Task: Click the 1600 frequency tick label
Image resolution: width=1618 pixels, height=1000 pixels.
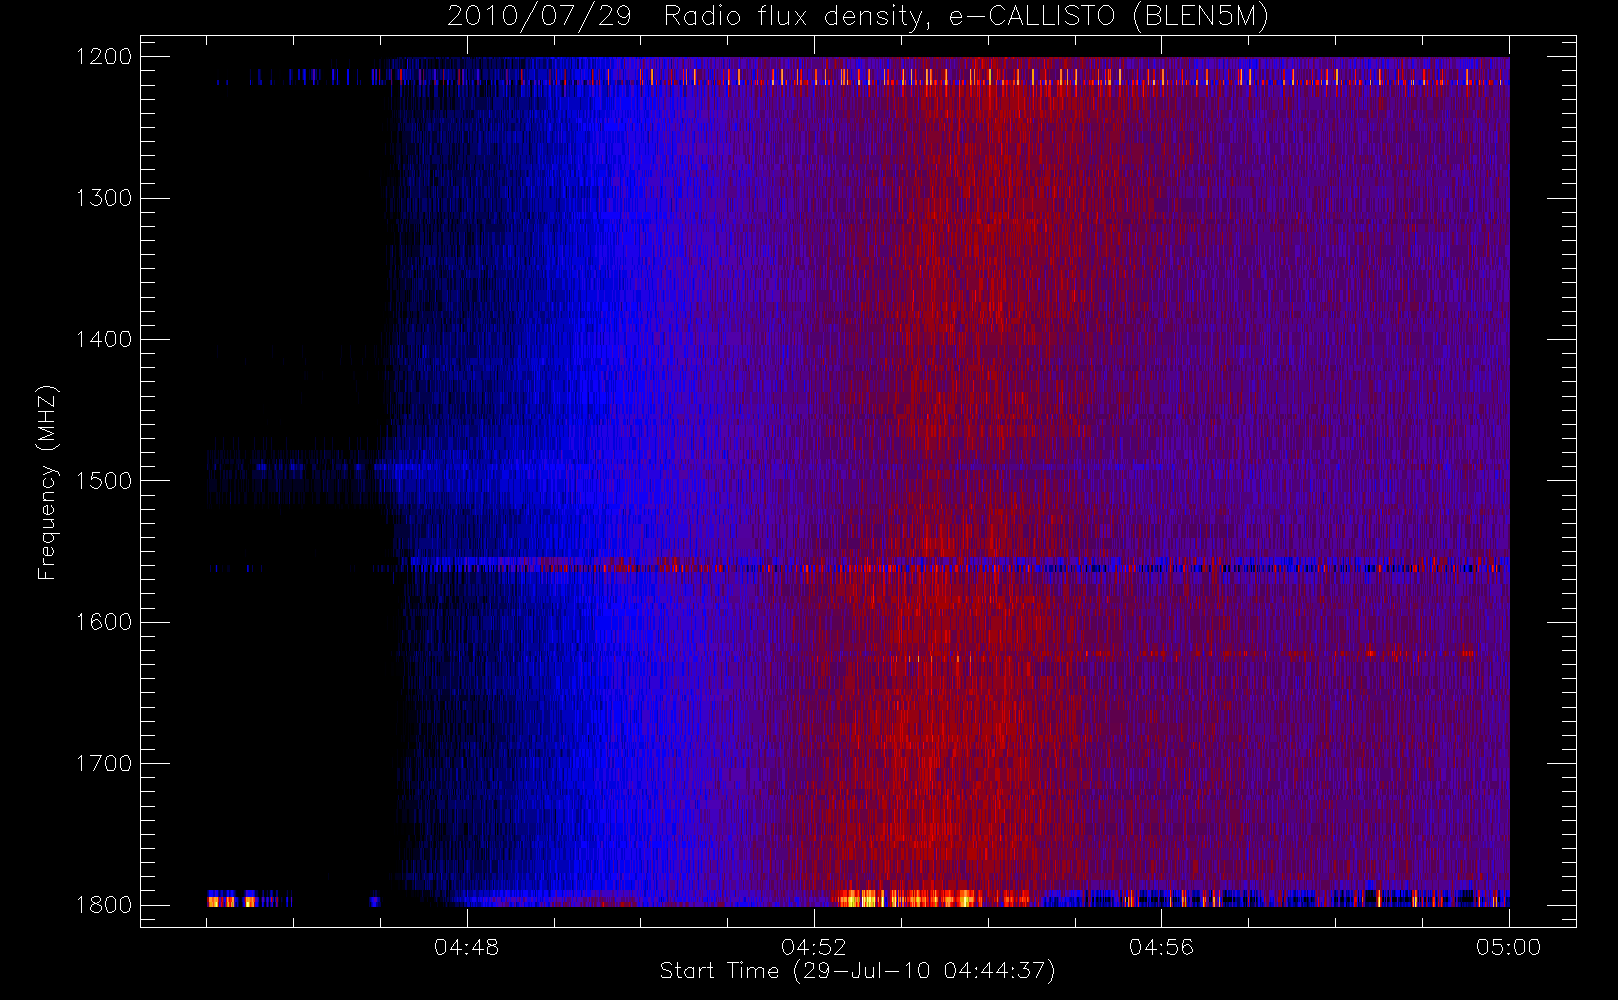Action: (x=104, y=622)
